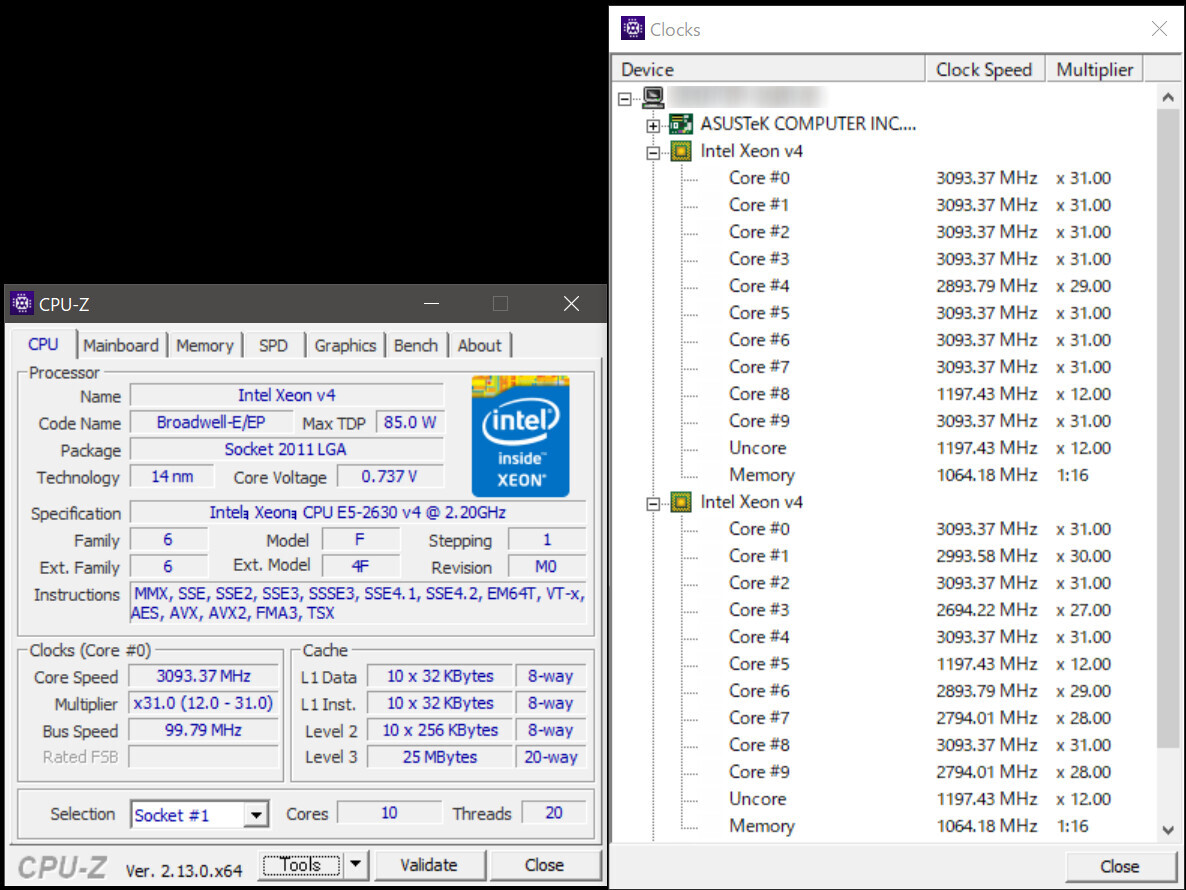Click the Level 2 value 10 x 256 KBytes
The width and height of the screenshot is (1186, 890).
tap(439, 730)
